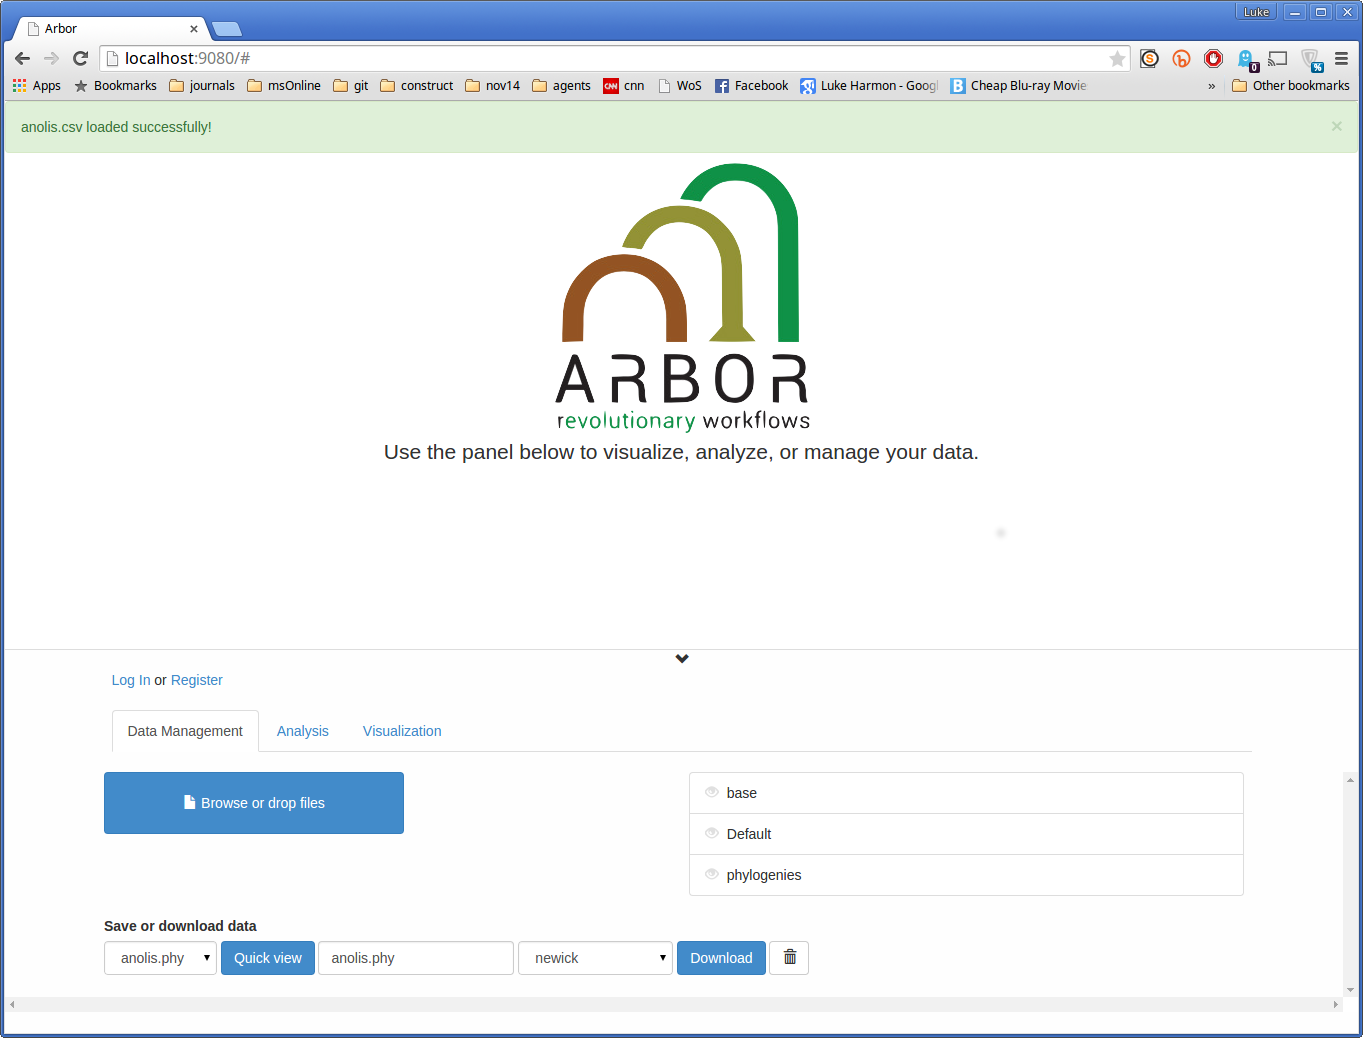Viewport: 1363px width, 1038px height.
Task: Open the Cheap Blu-ray Movies bookmark
Action: [1018, 86]
